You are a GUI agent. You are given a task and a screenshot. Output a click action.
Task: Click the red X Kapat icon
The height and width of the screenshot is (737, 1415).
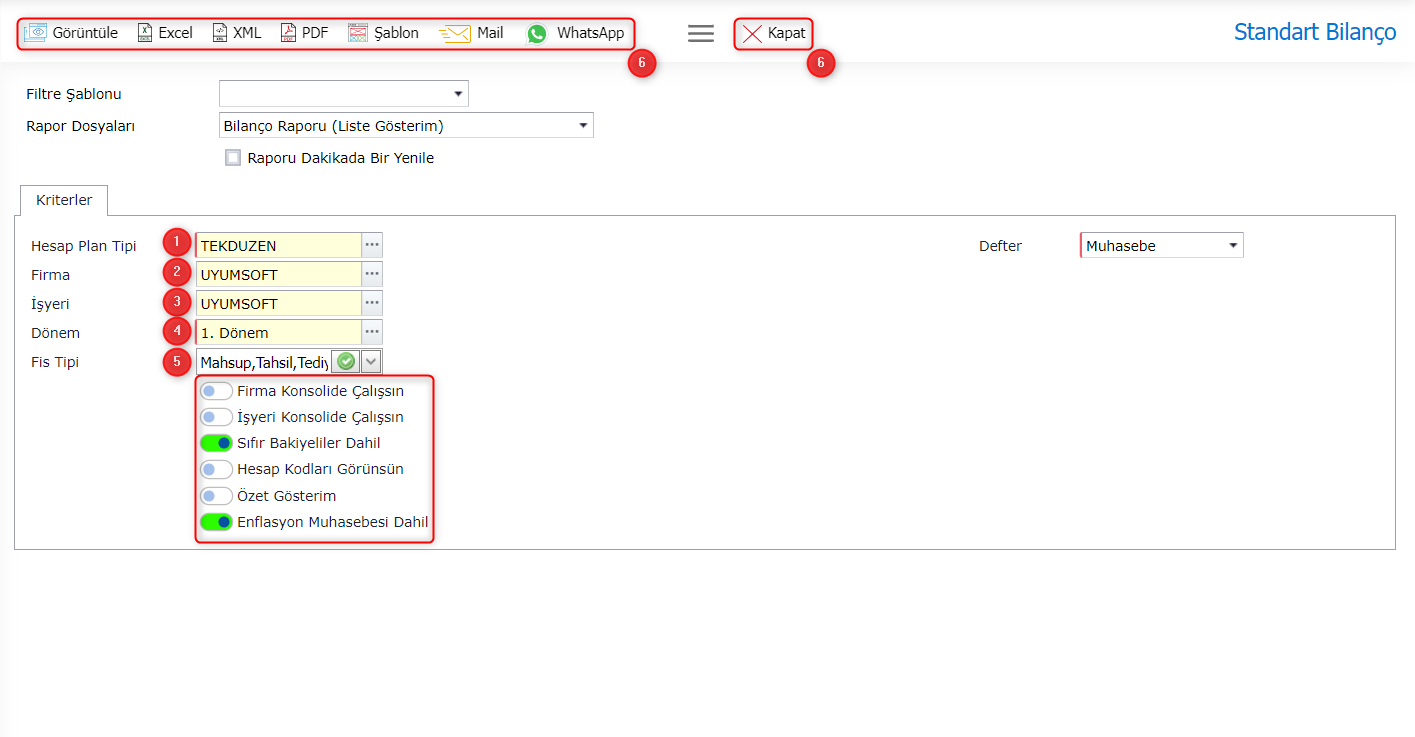[752, 33]
